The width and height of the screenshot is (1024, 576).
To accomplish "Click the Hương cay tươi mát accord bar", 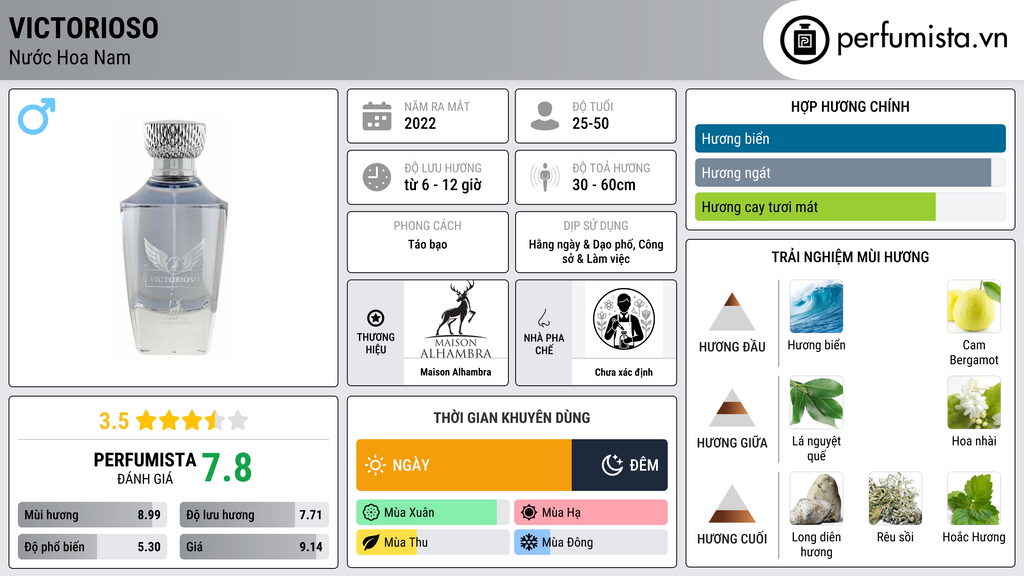I will point(850,207).
